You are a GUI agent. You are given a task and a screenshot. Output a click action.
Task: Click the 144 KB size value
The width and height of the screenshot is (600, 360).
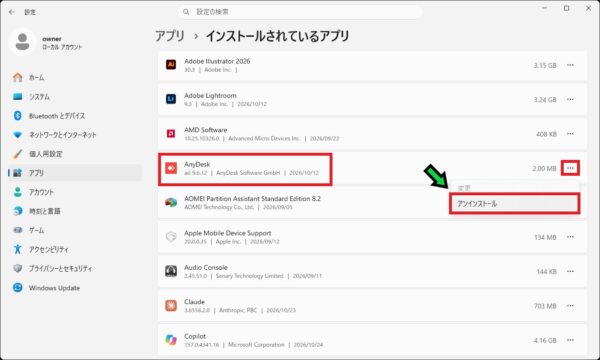546,272
